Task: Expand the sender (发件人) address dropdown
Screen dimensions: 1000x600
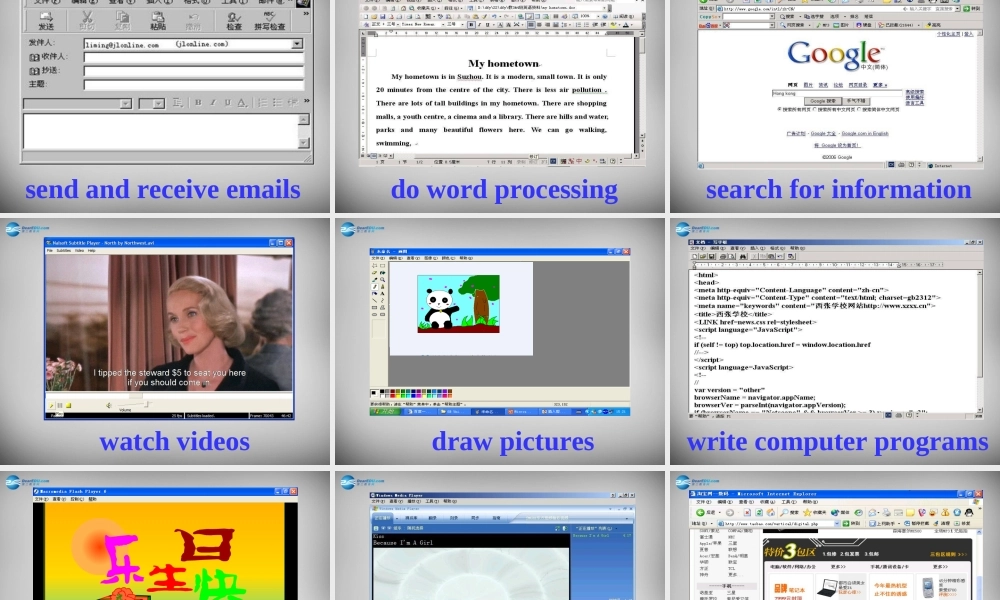Action: (297, 44)
